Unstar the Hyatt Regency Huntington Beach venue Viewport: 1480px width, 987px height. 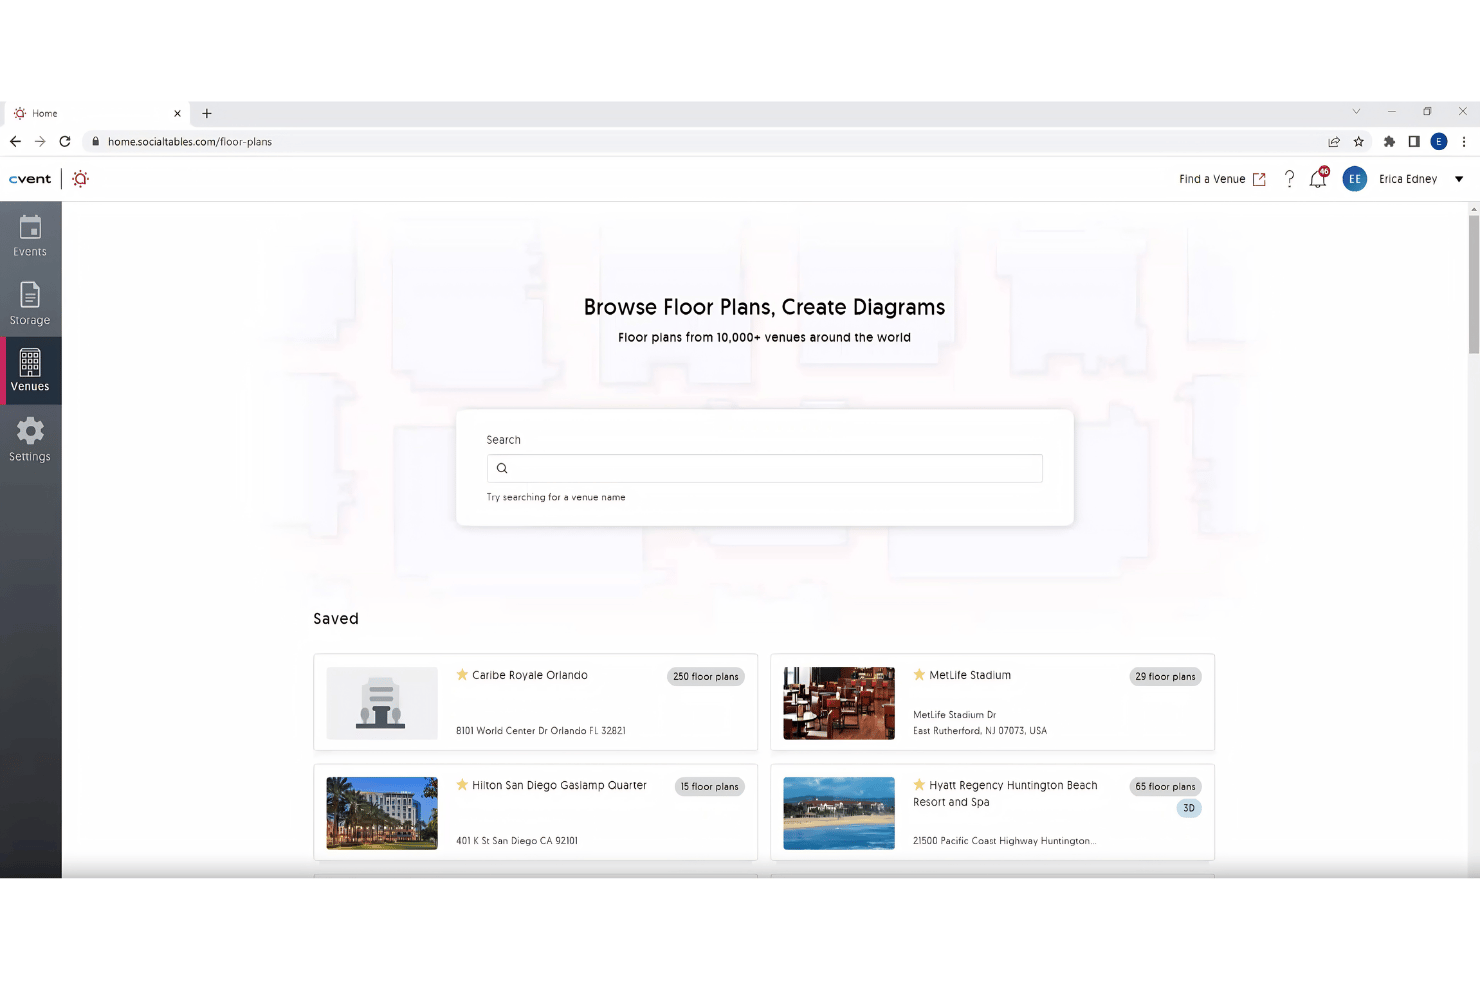click(x=919, y=785)
